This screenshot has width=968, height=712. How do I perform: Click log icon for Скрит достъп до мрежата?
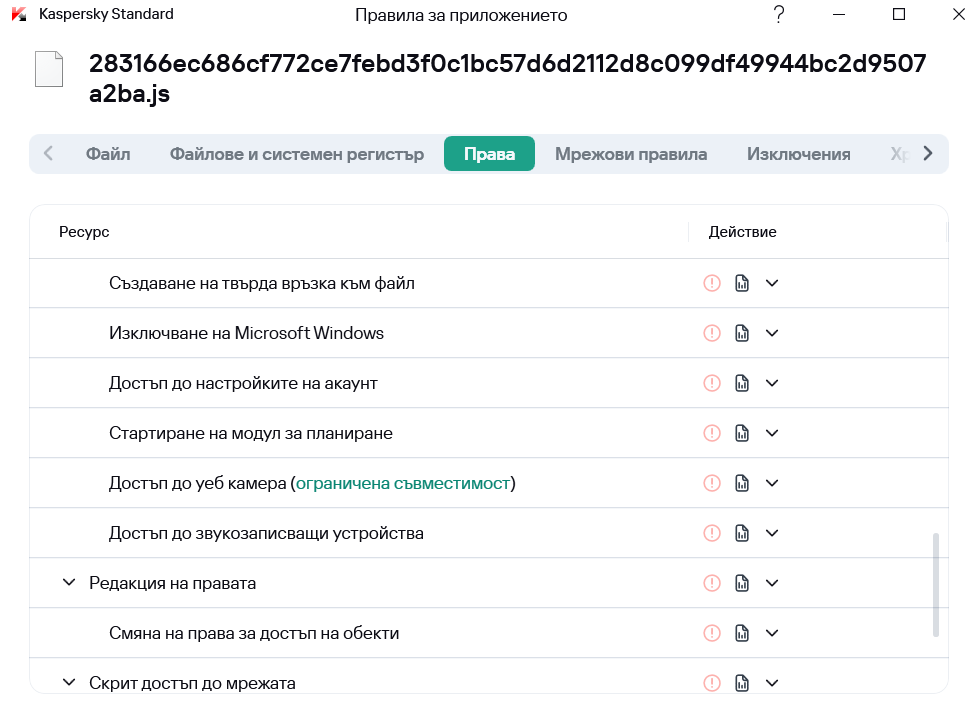[741, 683]
